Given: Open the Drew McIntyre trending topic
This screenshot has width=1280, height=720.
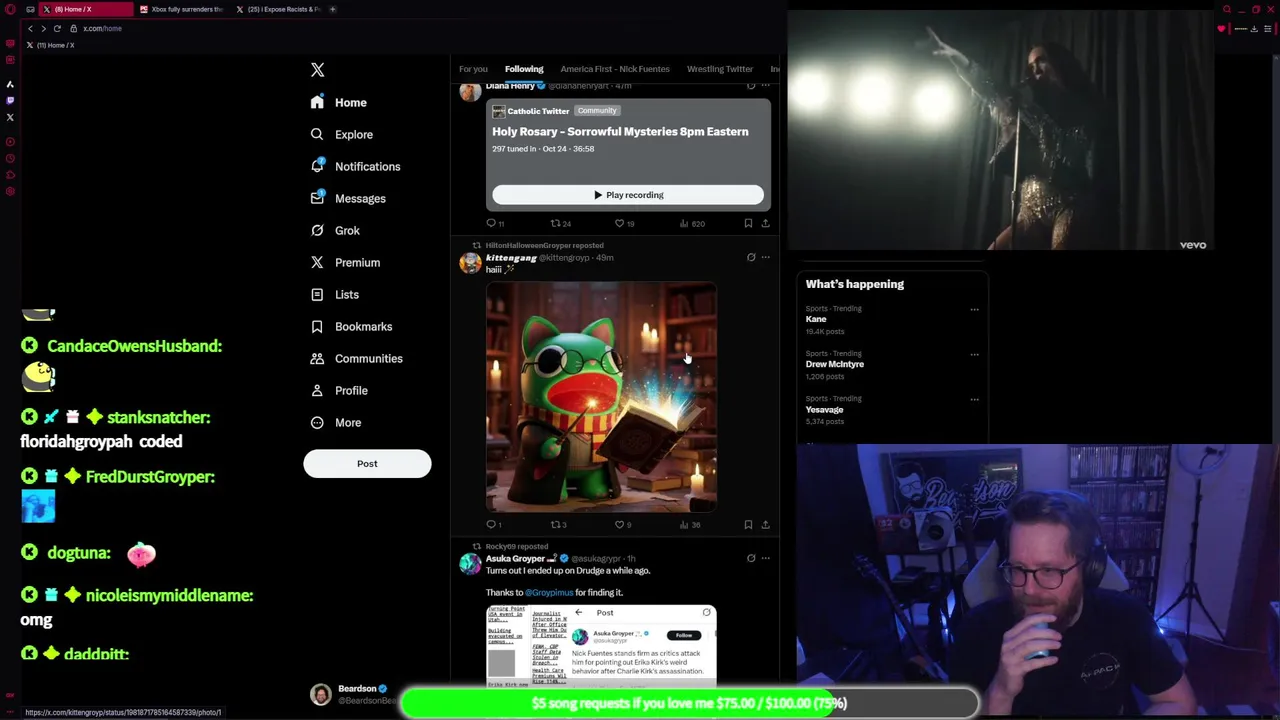Looking at the screenshot, I should click(x=835, y=364).
